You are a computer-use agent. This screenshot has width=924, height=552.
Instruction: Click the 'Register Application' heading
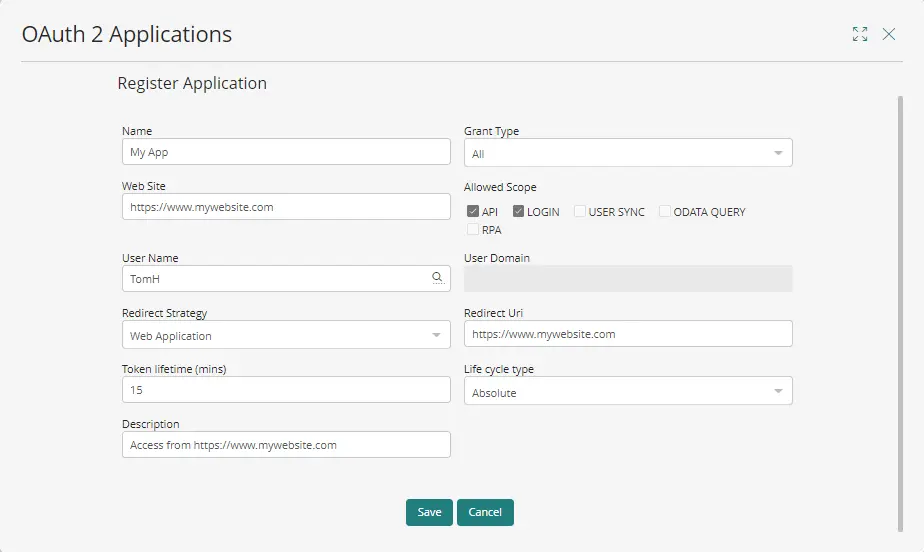[192, 83]
